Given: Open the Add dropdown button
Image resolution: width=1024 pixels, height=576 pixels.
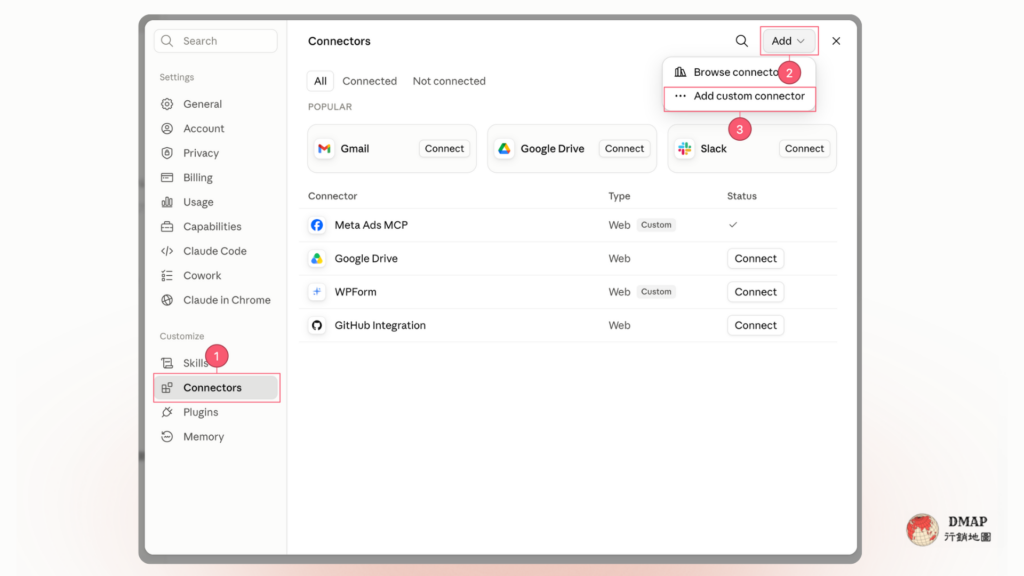Looking at the screenshot, I should tap(788, 41).
